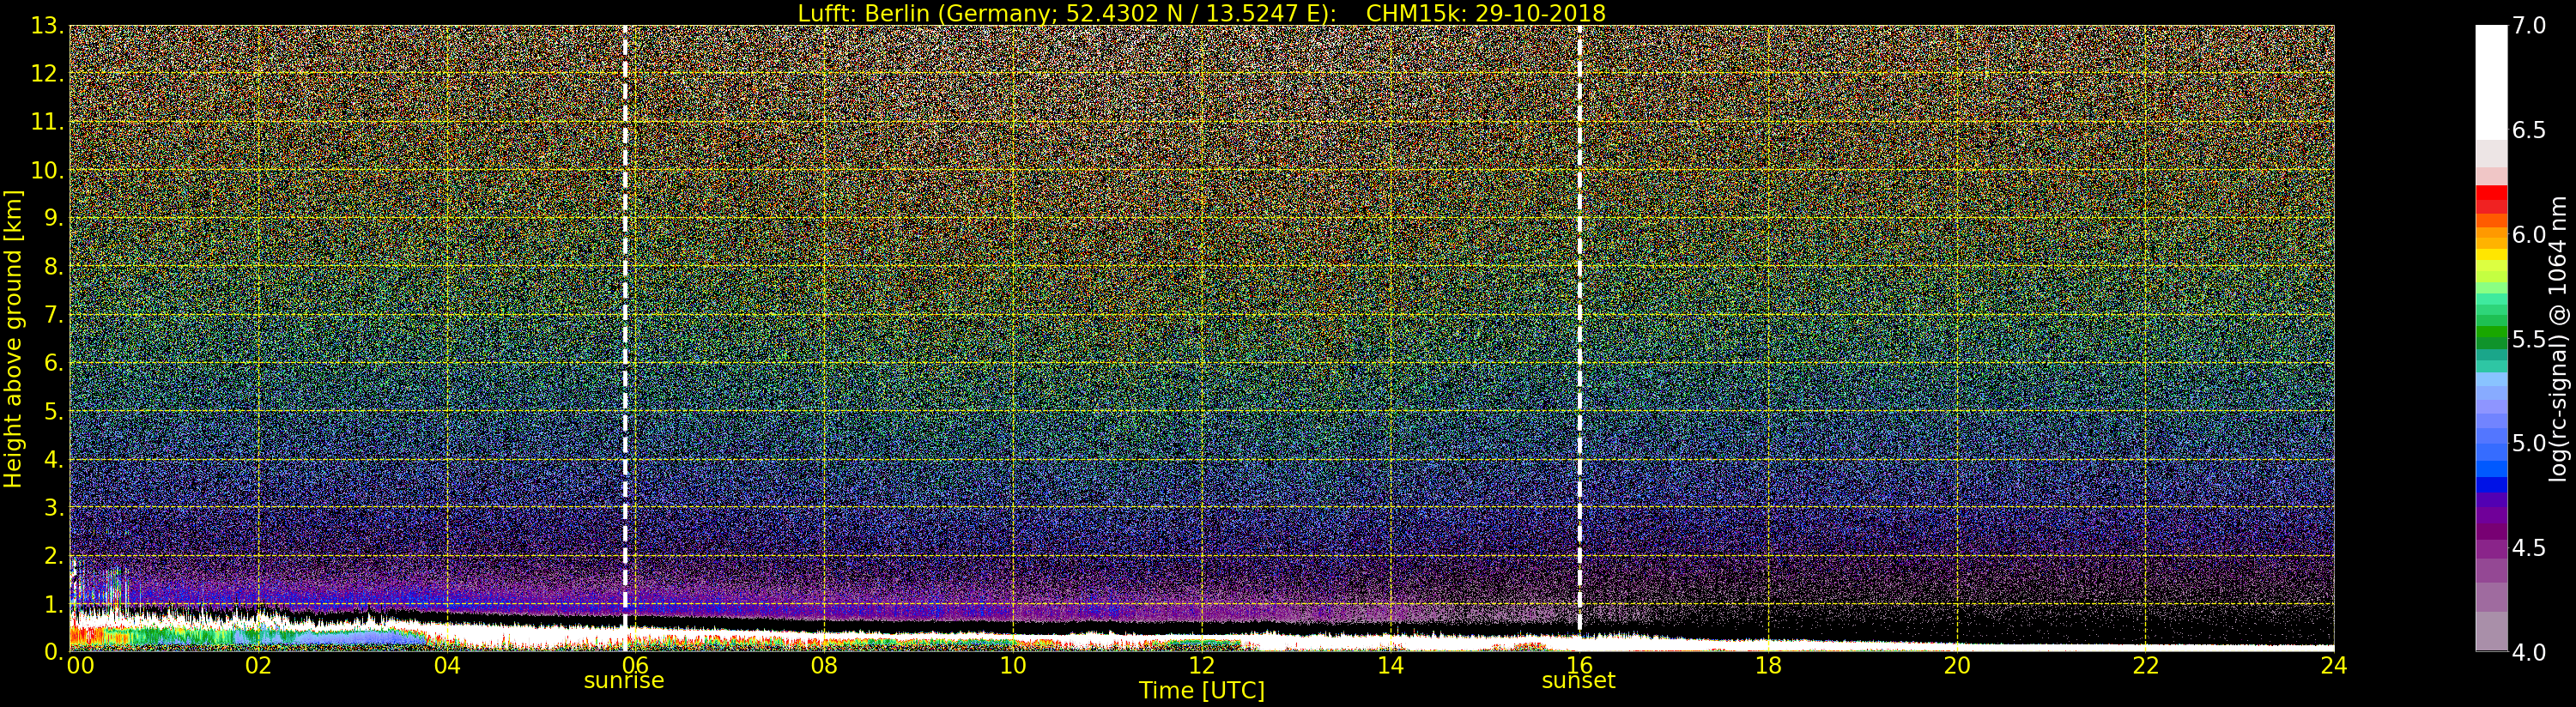
Task: Click the '06' time tick label
Action: [x=636, y=665]
